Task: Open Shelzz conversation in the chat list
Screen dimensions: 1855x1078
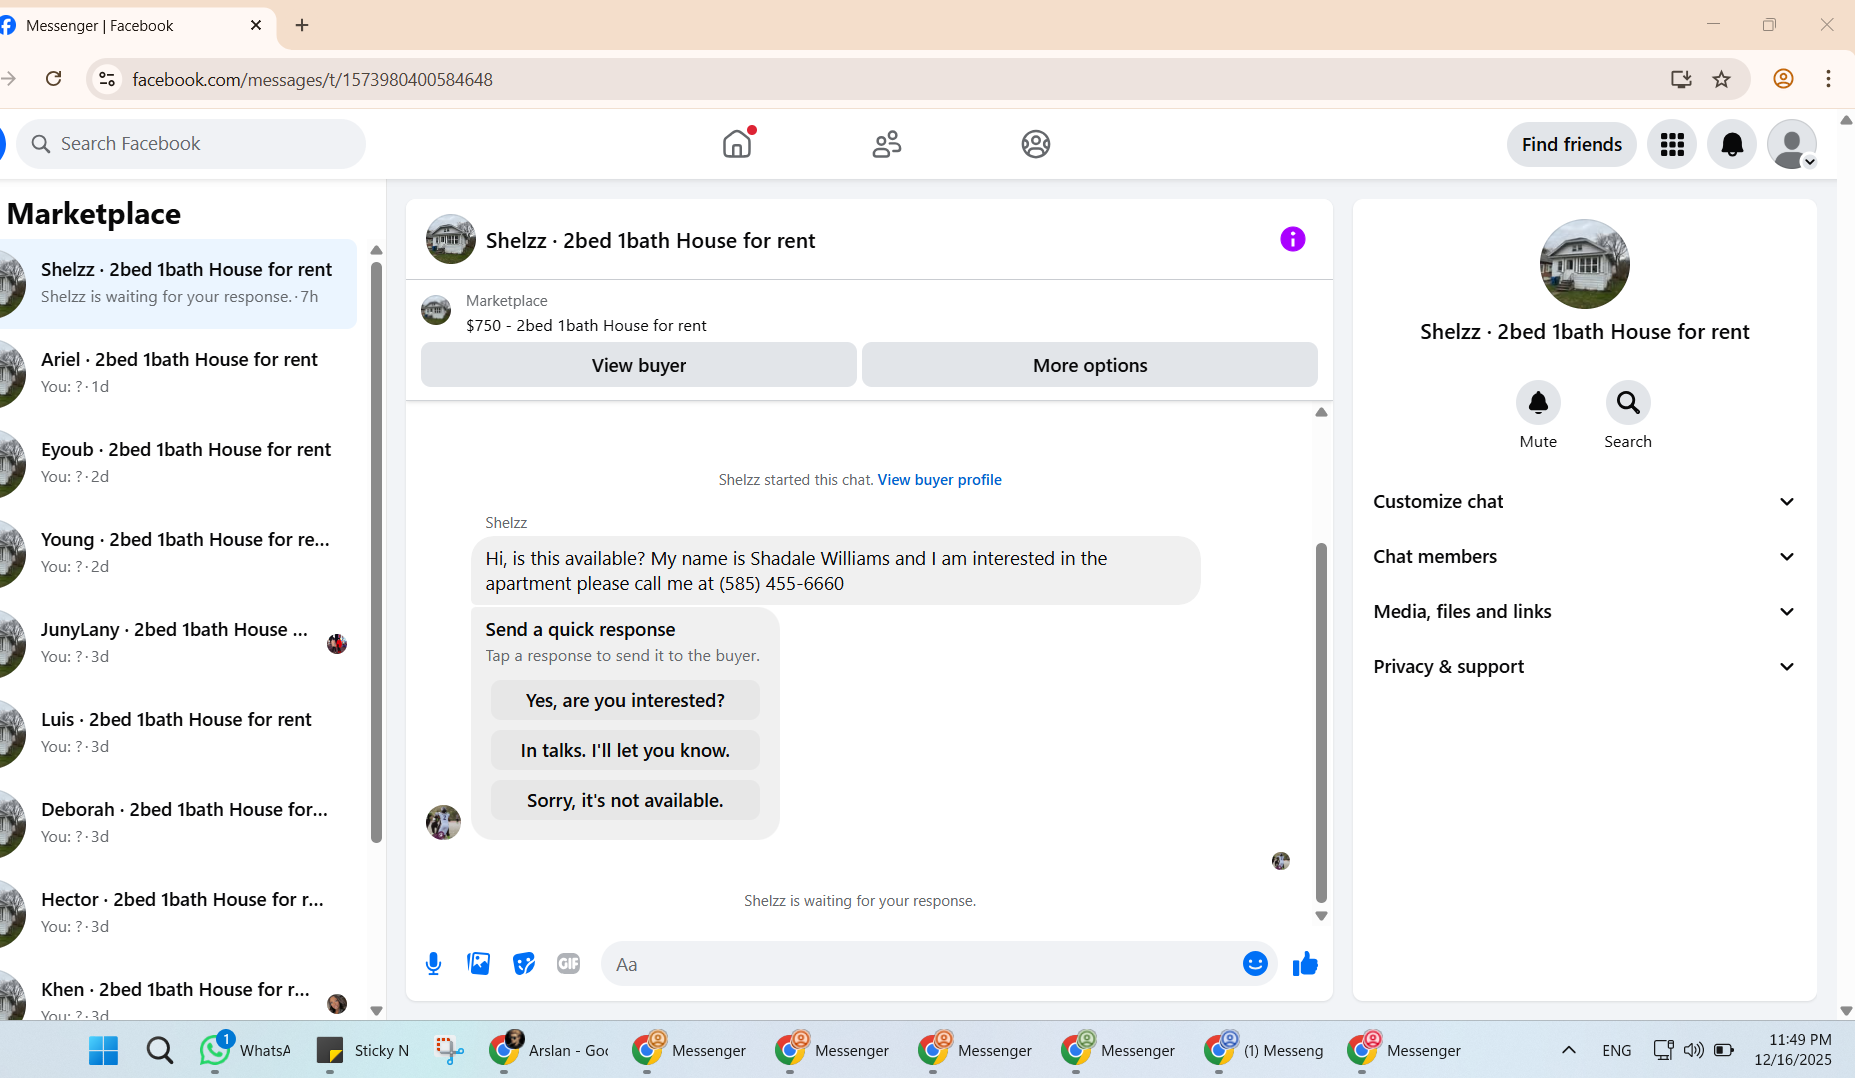Action: pyautogui.click(x=178, y=284)
